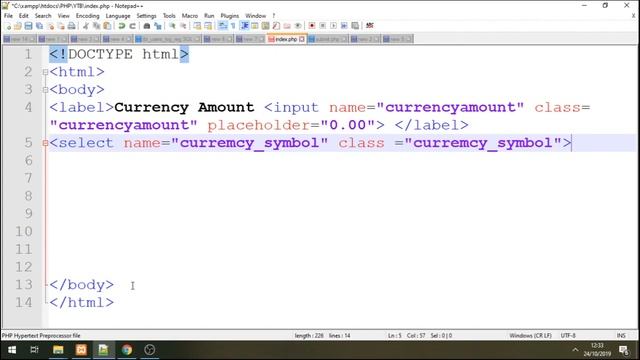Close the index.php tab with its red X
This screenshot has height=360, width=640.
pos(302,39)
